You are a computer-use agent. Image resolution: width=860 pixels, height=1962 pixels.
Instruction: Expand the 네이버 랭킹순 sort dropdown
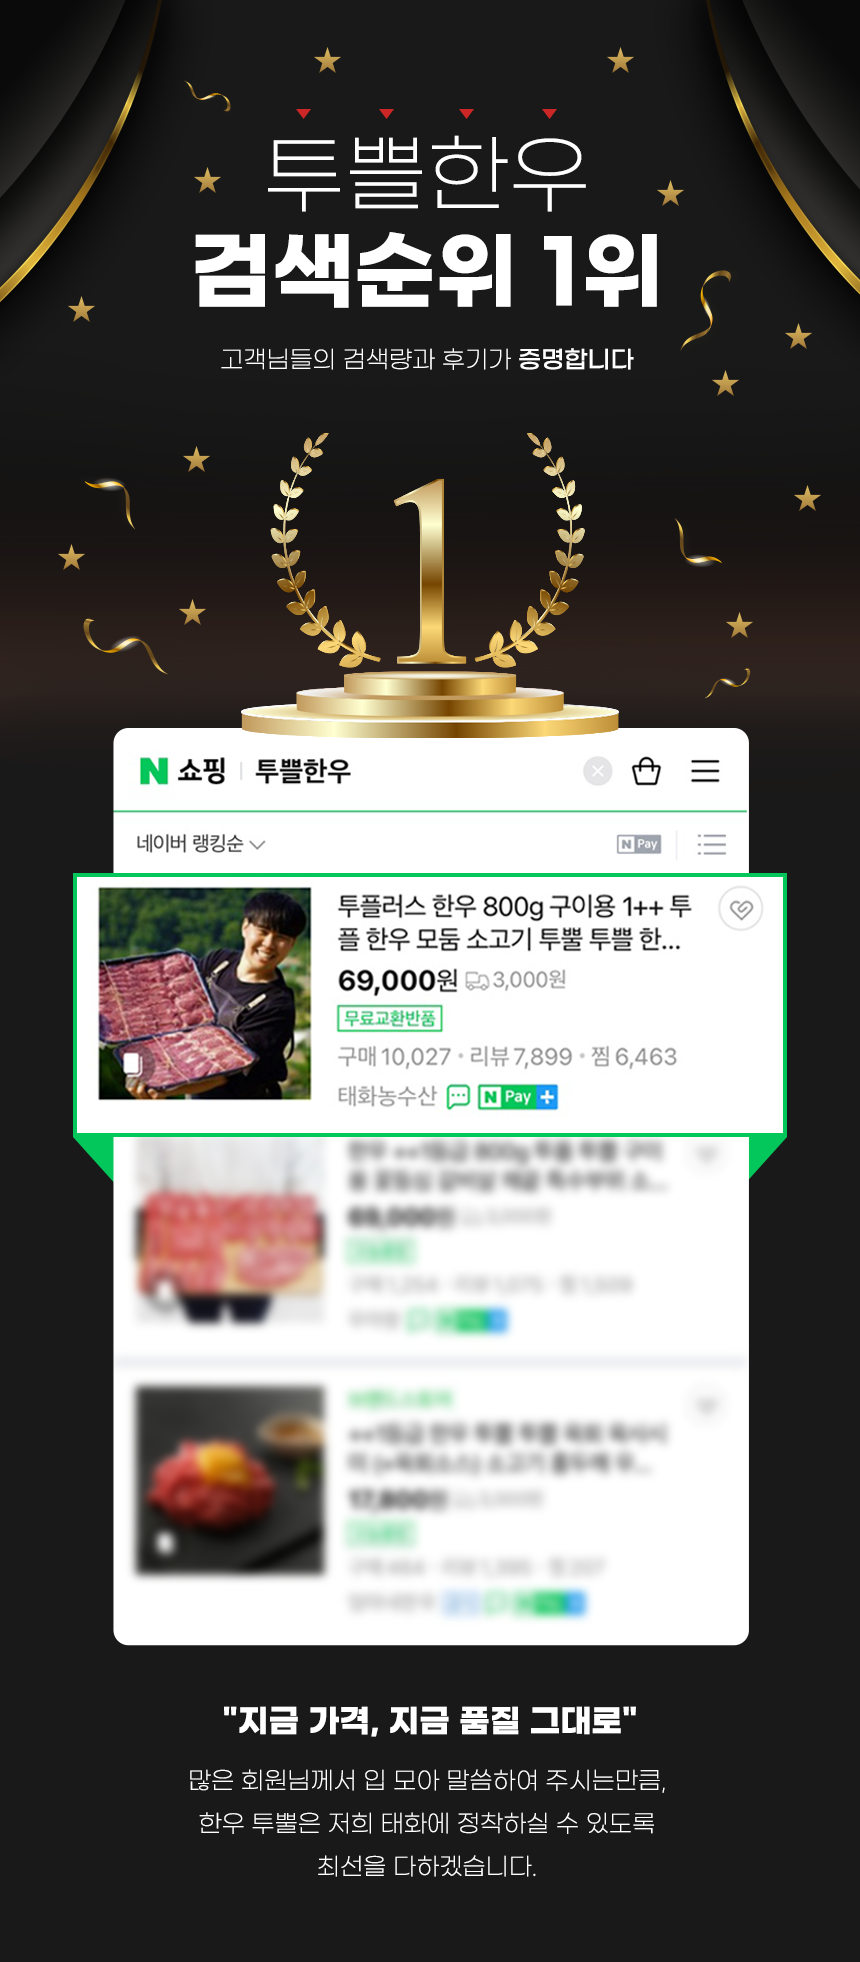[200, 844]
